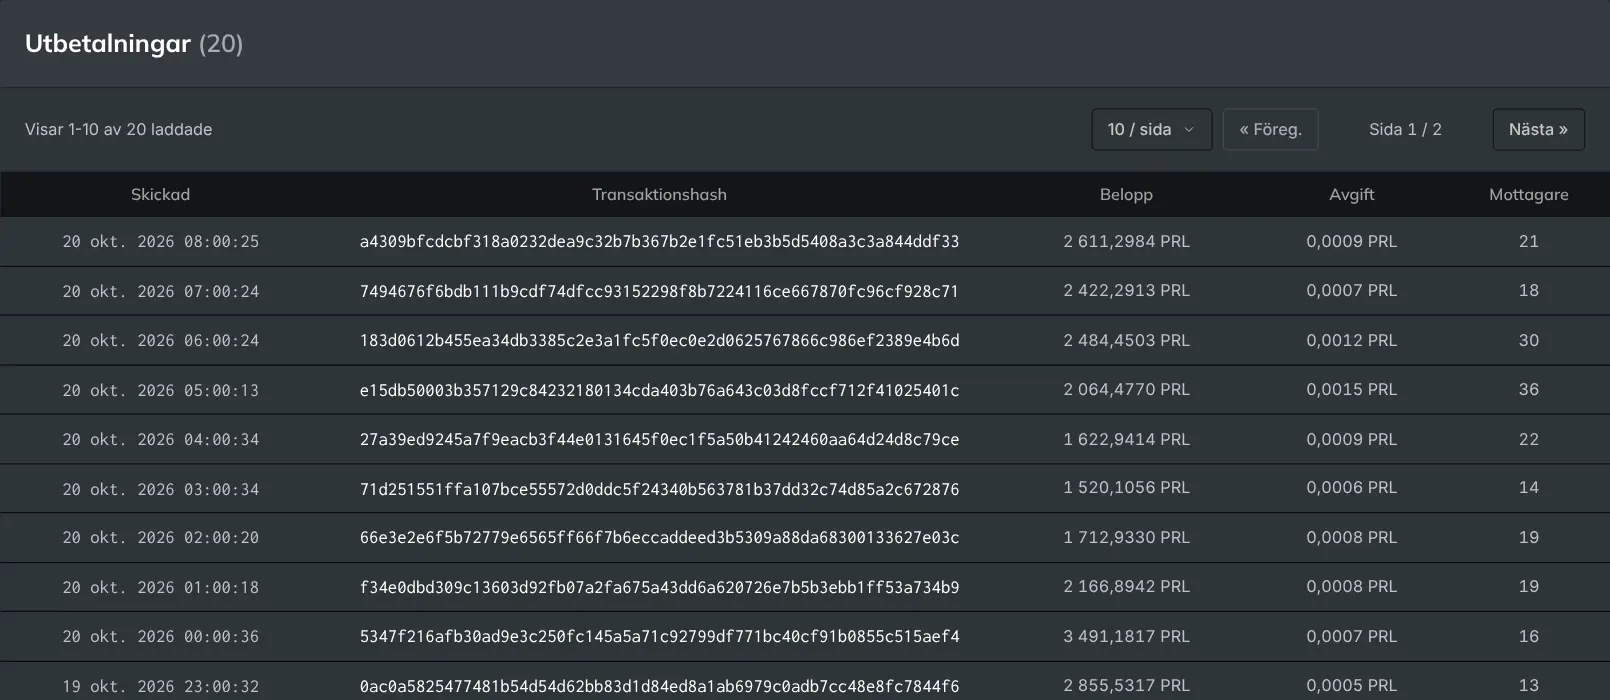Click the "Utbetalningar (20)" heading

134,43
